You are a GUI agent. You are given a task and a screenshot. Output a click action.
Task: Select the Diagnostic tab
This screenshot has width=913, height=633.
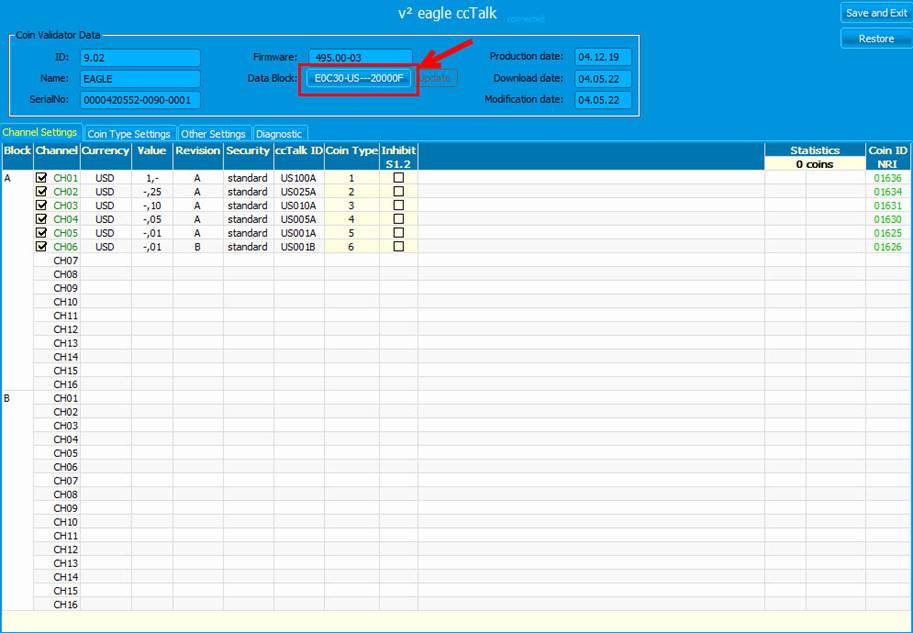279,134
